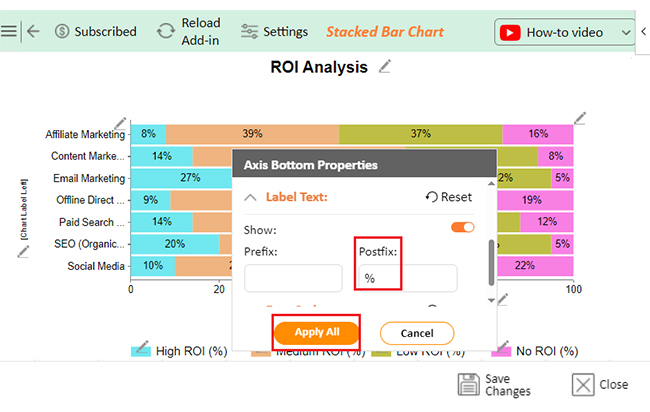Image resolution: width=650 pixels, height=412 pixels.
Task: Collapse the Label Text section chevron
Action: click(250, 197)
